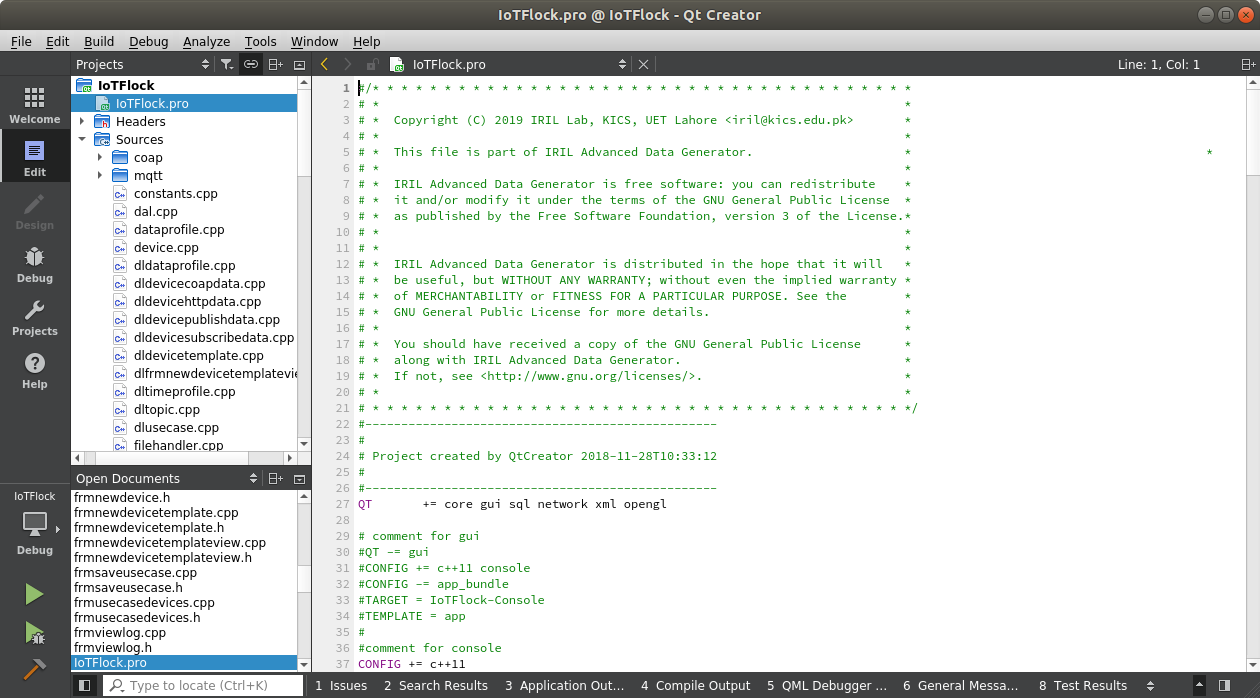Select dal.cpp in the project tree
Image resolution: width=1260 pixels, height=698 pixels.
pyautogui.click(x=155, y=211)
